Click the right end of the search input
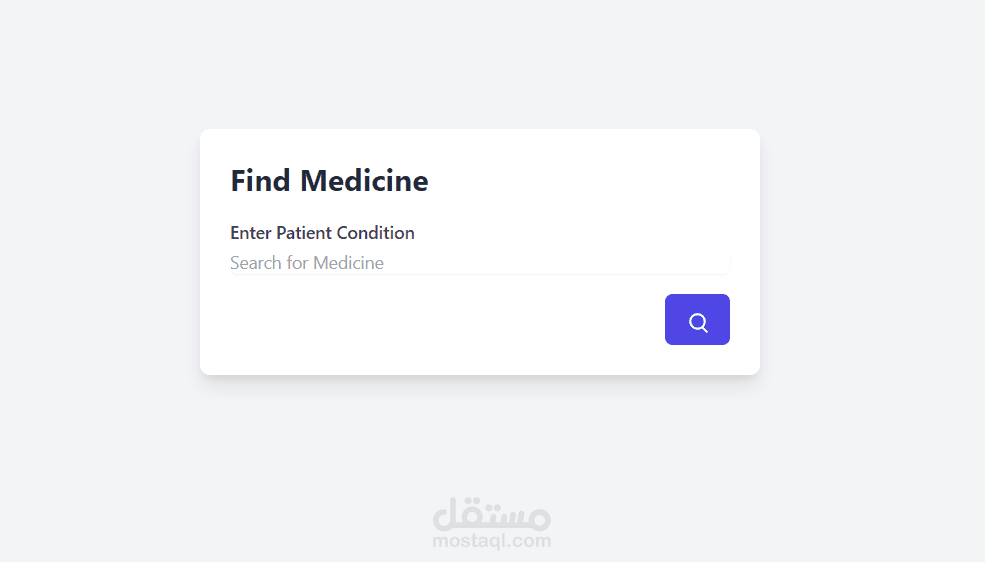This screenshot has height=562, width=985. [715, 263]
